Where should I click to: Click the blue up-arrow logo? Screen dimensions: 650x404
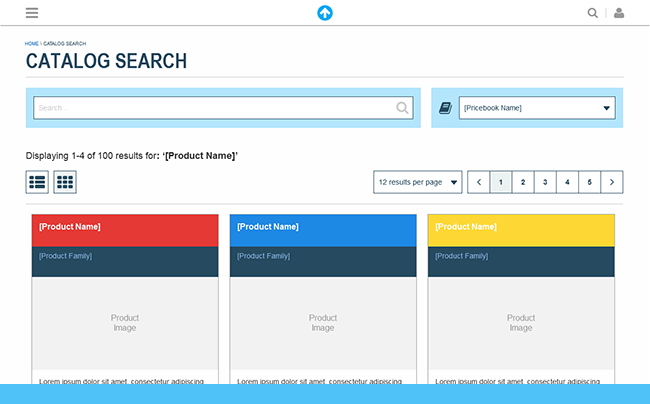click(325, 13)
